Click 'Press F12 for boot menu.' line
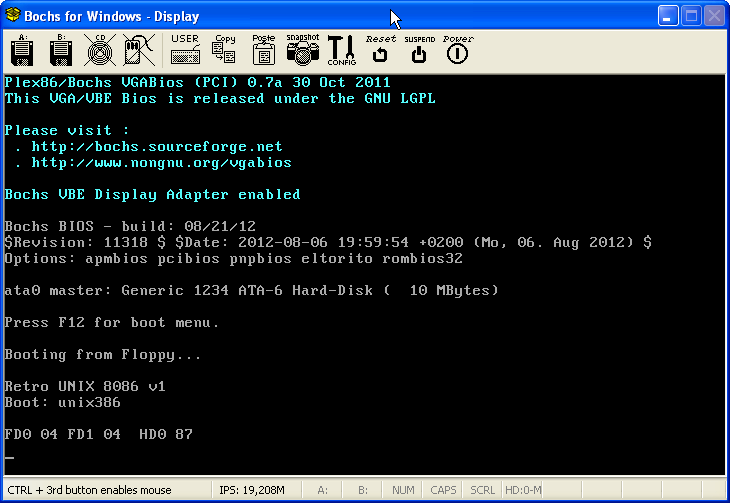Screen dimensions: 730x503 point(112,322)
